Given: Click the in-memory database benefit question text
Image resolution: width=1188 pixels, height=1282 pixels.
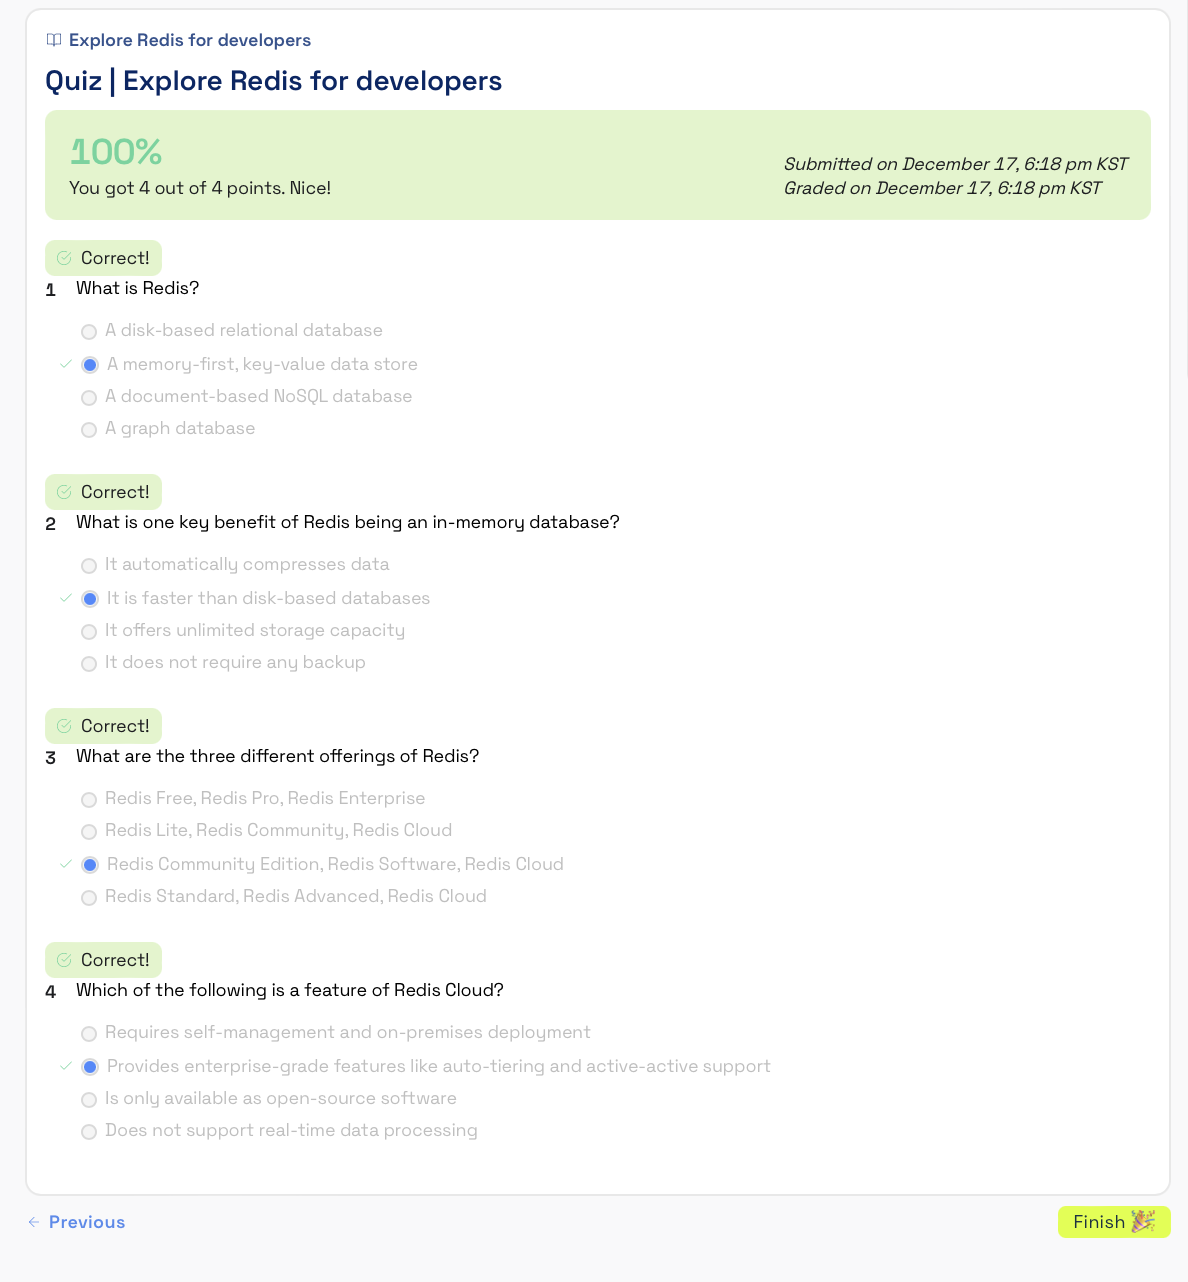Looking at the screenshot, I should [348, 522].
